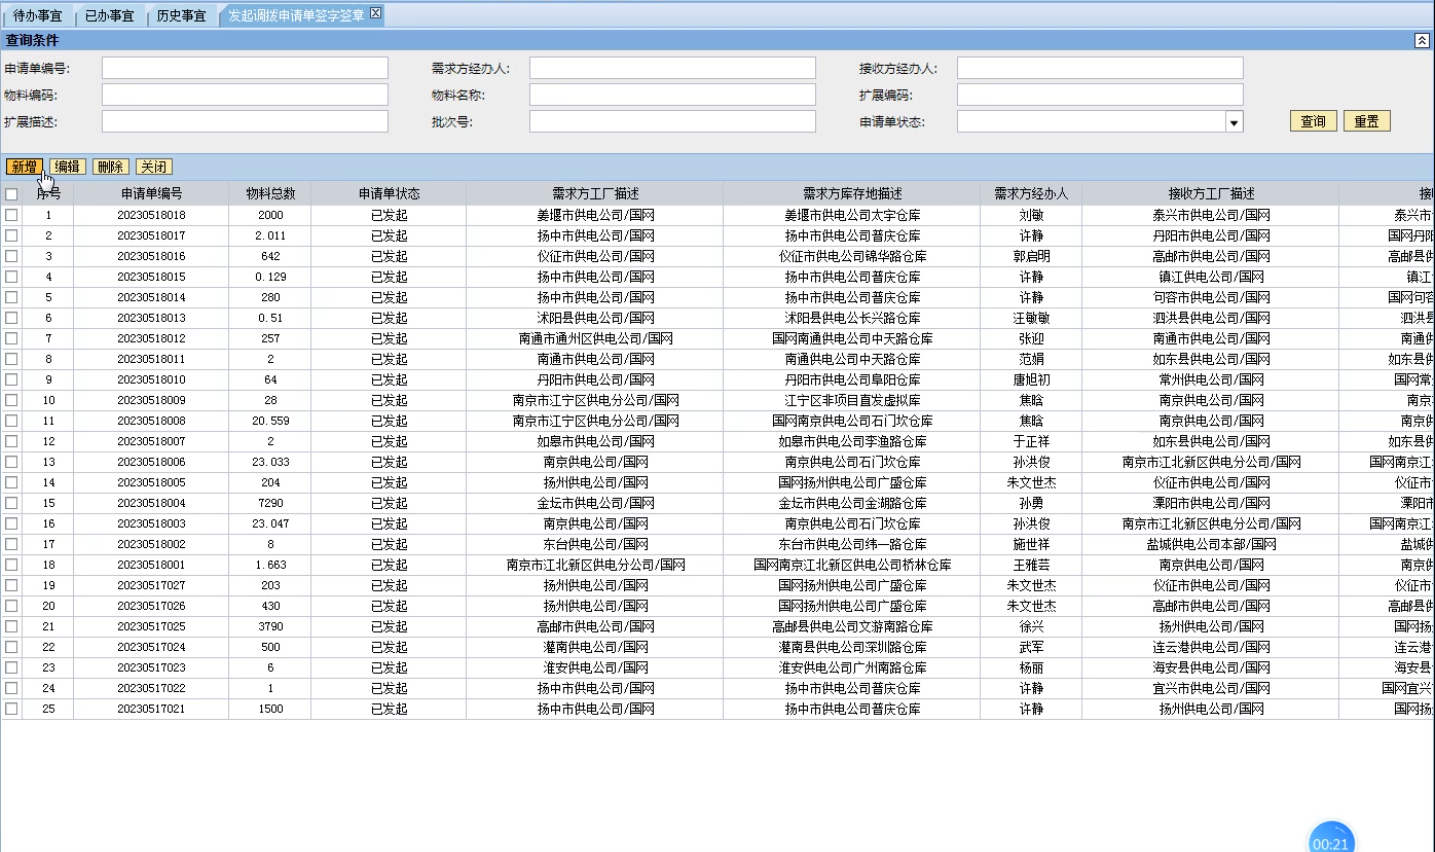Click the 编辑 toolbar button

[67, 167]
